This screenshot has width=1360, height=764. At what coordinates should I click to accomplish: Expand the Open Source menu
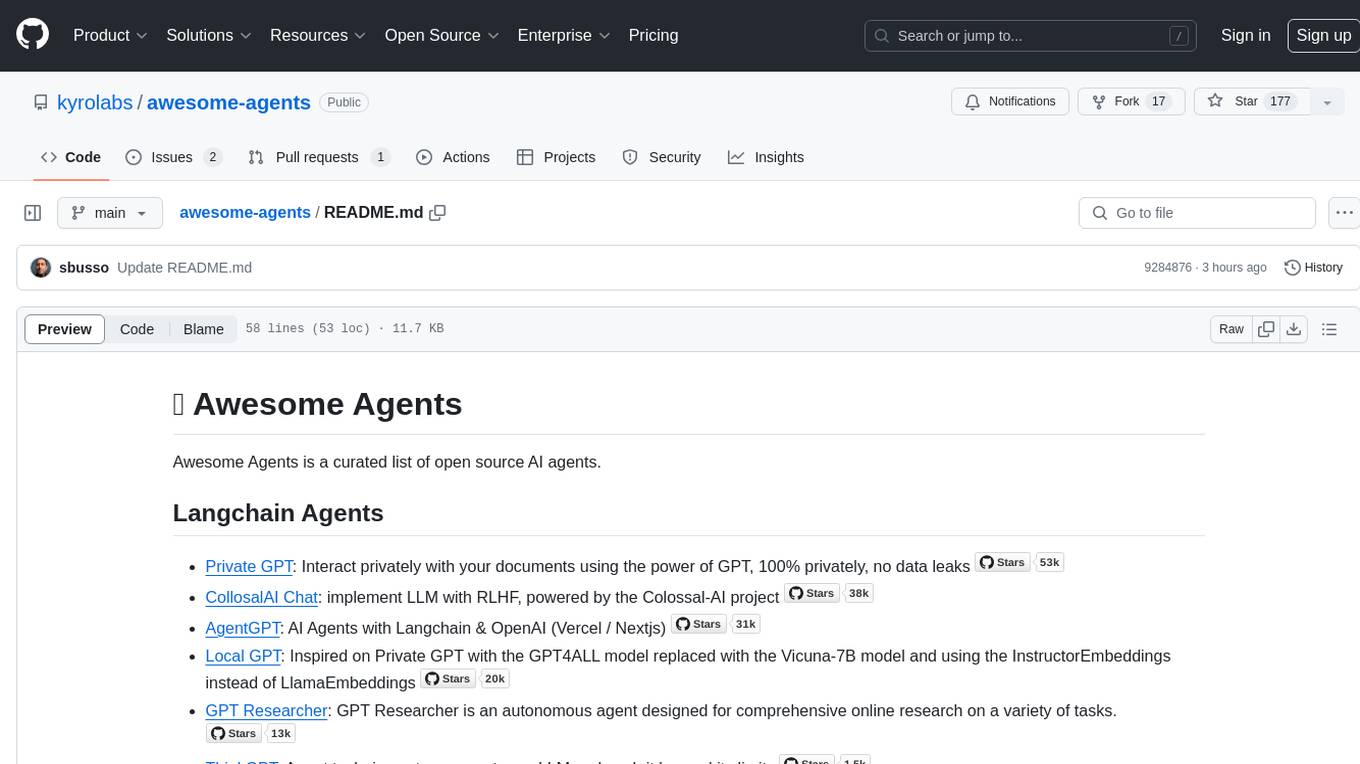tap(441, 35)
